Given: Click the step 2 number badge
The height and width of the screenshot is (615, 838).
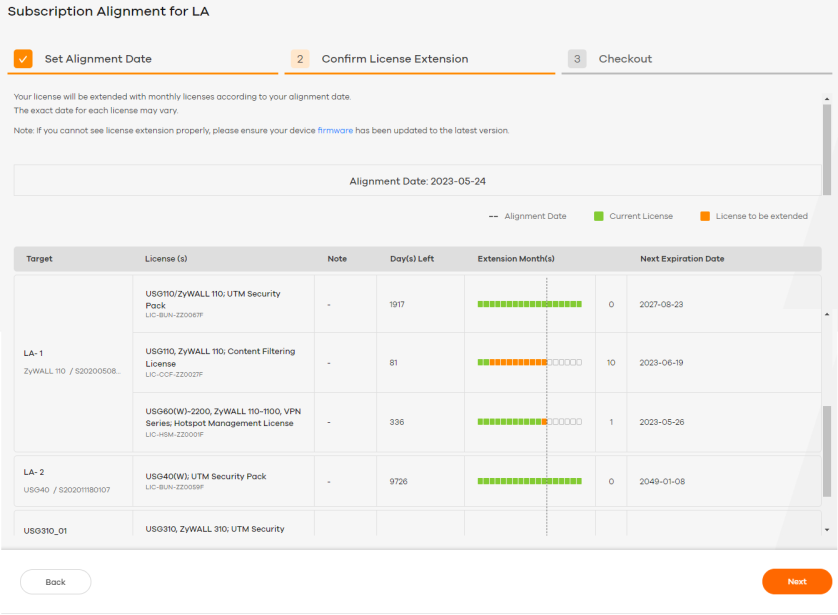Looking at the screenshot, I should coord(300,59).
